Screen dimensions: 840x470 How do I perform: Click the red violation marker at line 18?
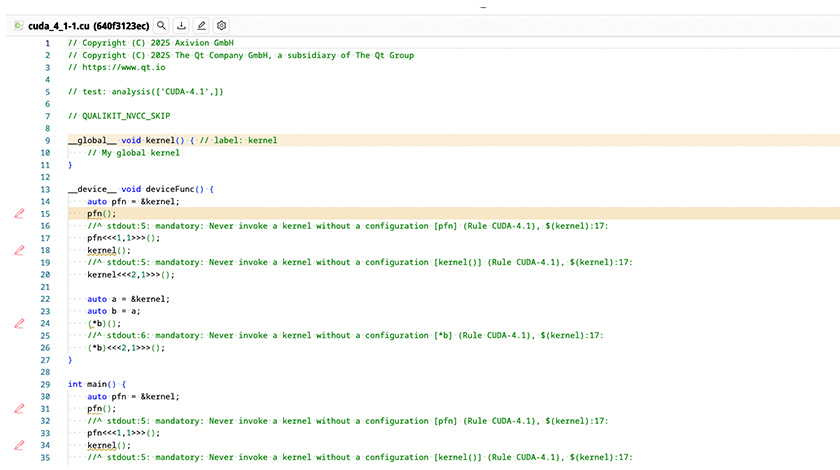(18, 250)
